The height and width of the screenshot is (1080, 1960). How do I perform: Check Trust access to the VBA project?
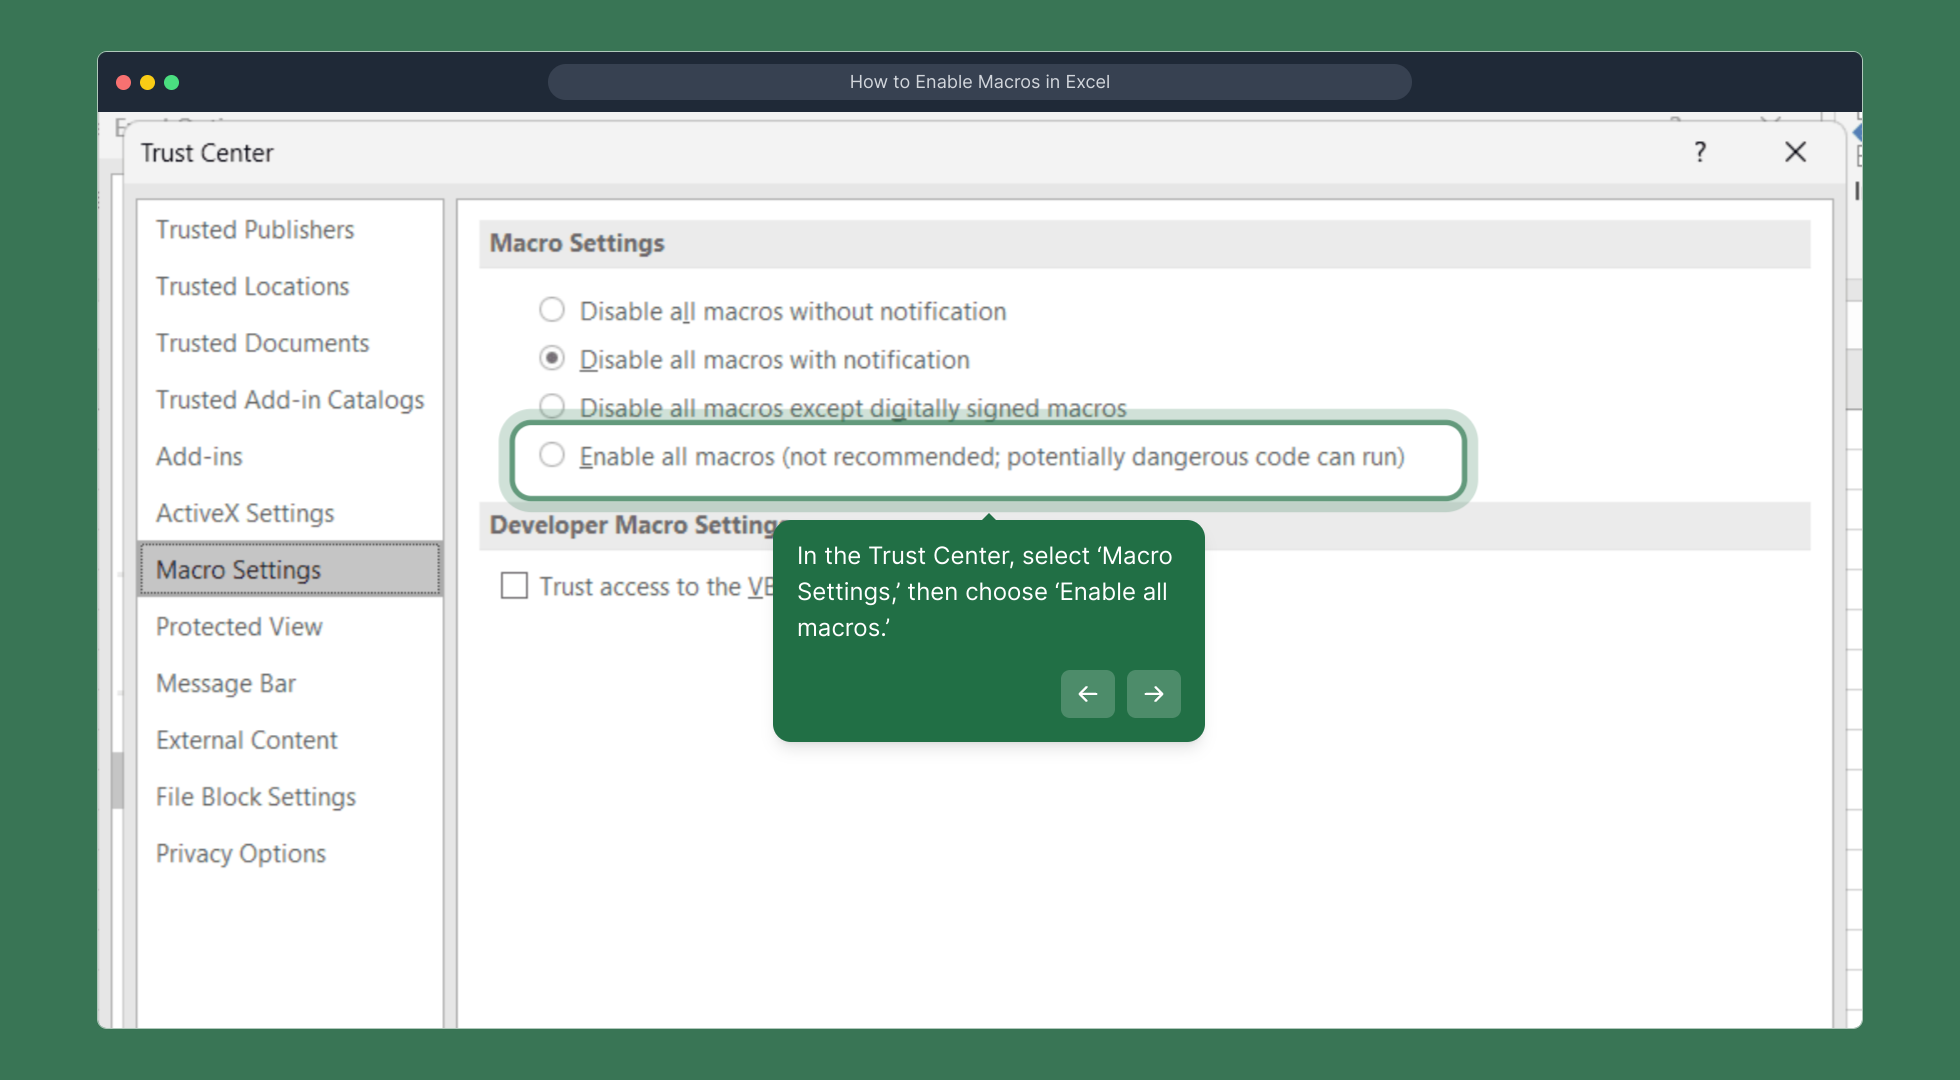pyautogui.click(x=514, y=586)
